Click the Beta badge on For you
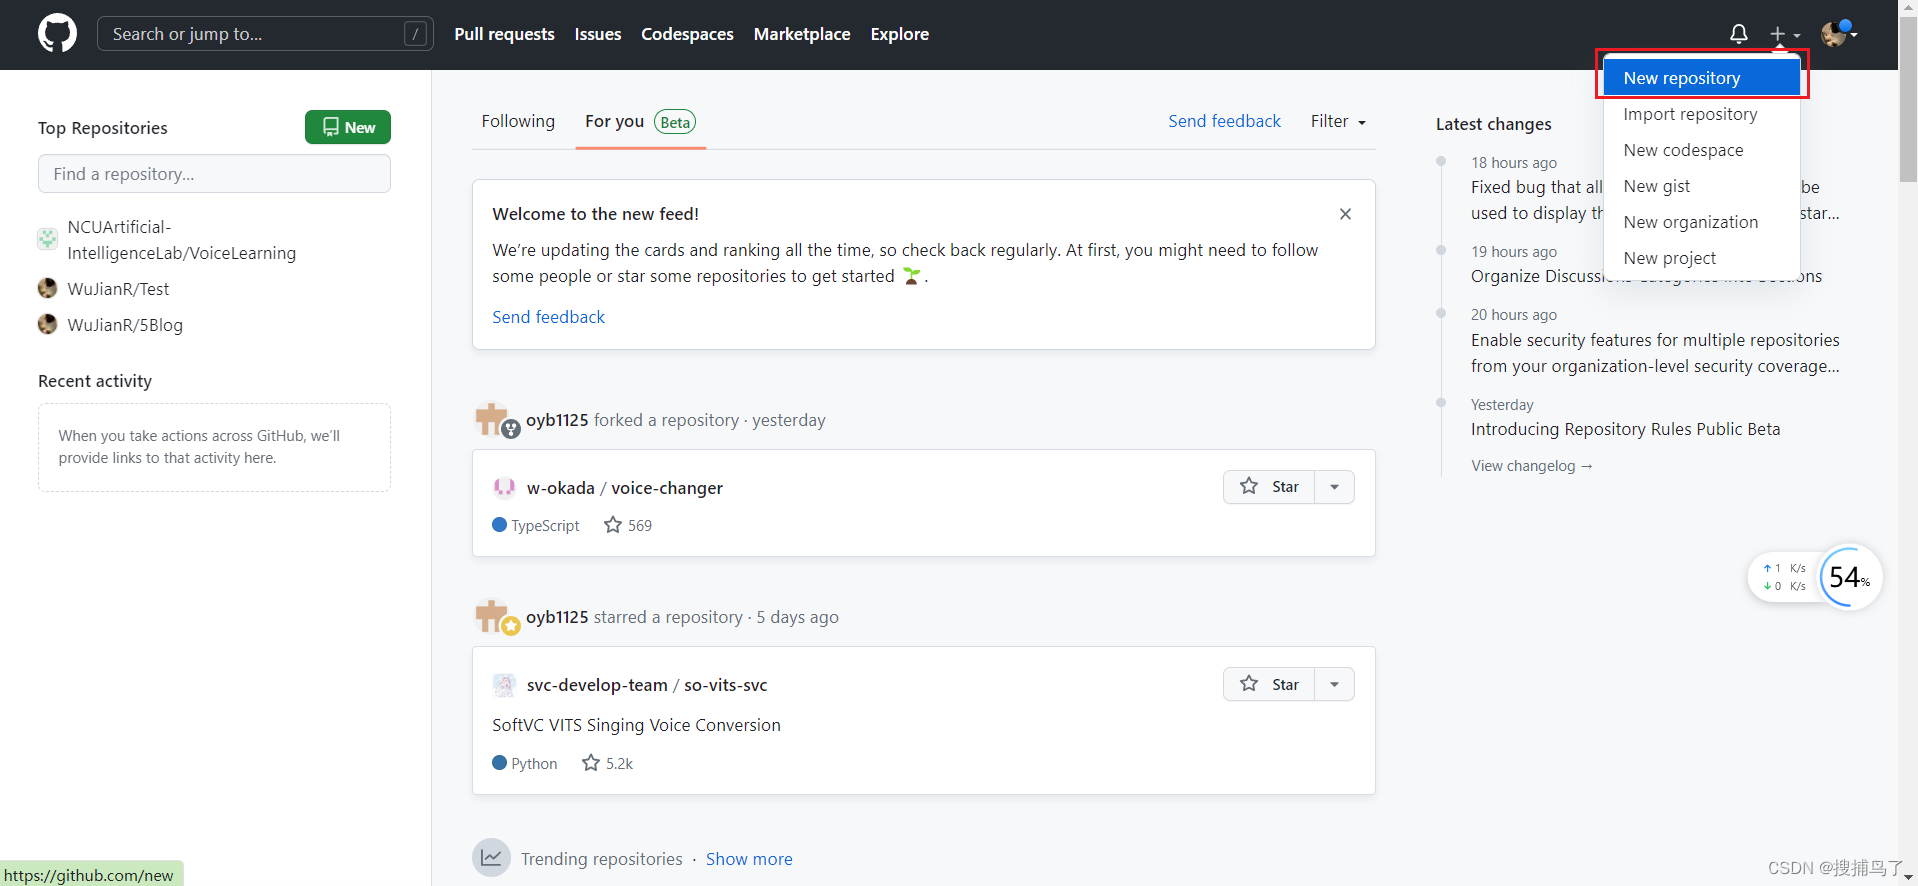The width and height of the screenshot is (1918, 886). point(675,122)
